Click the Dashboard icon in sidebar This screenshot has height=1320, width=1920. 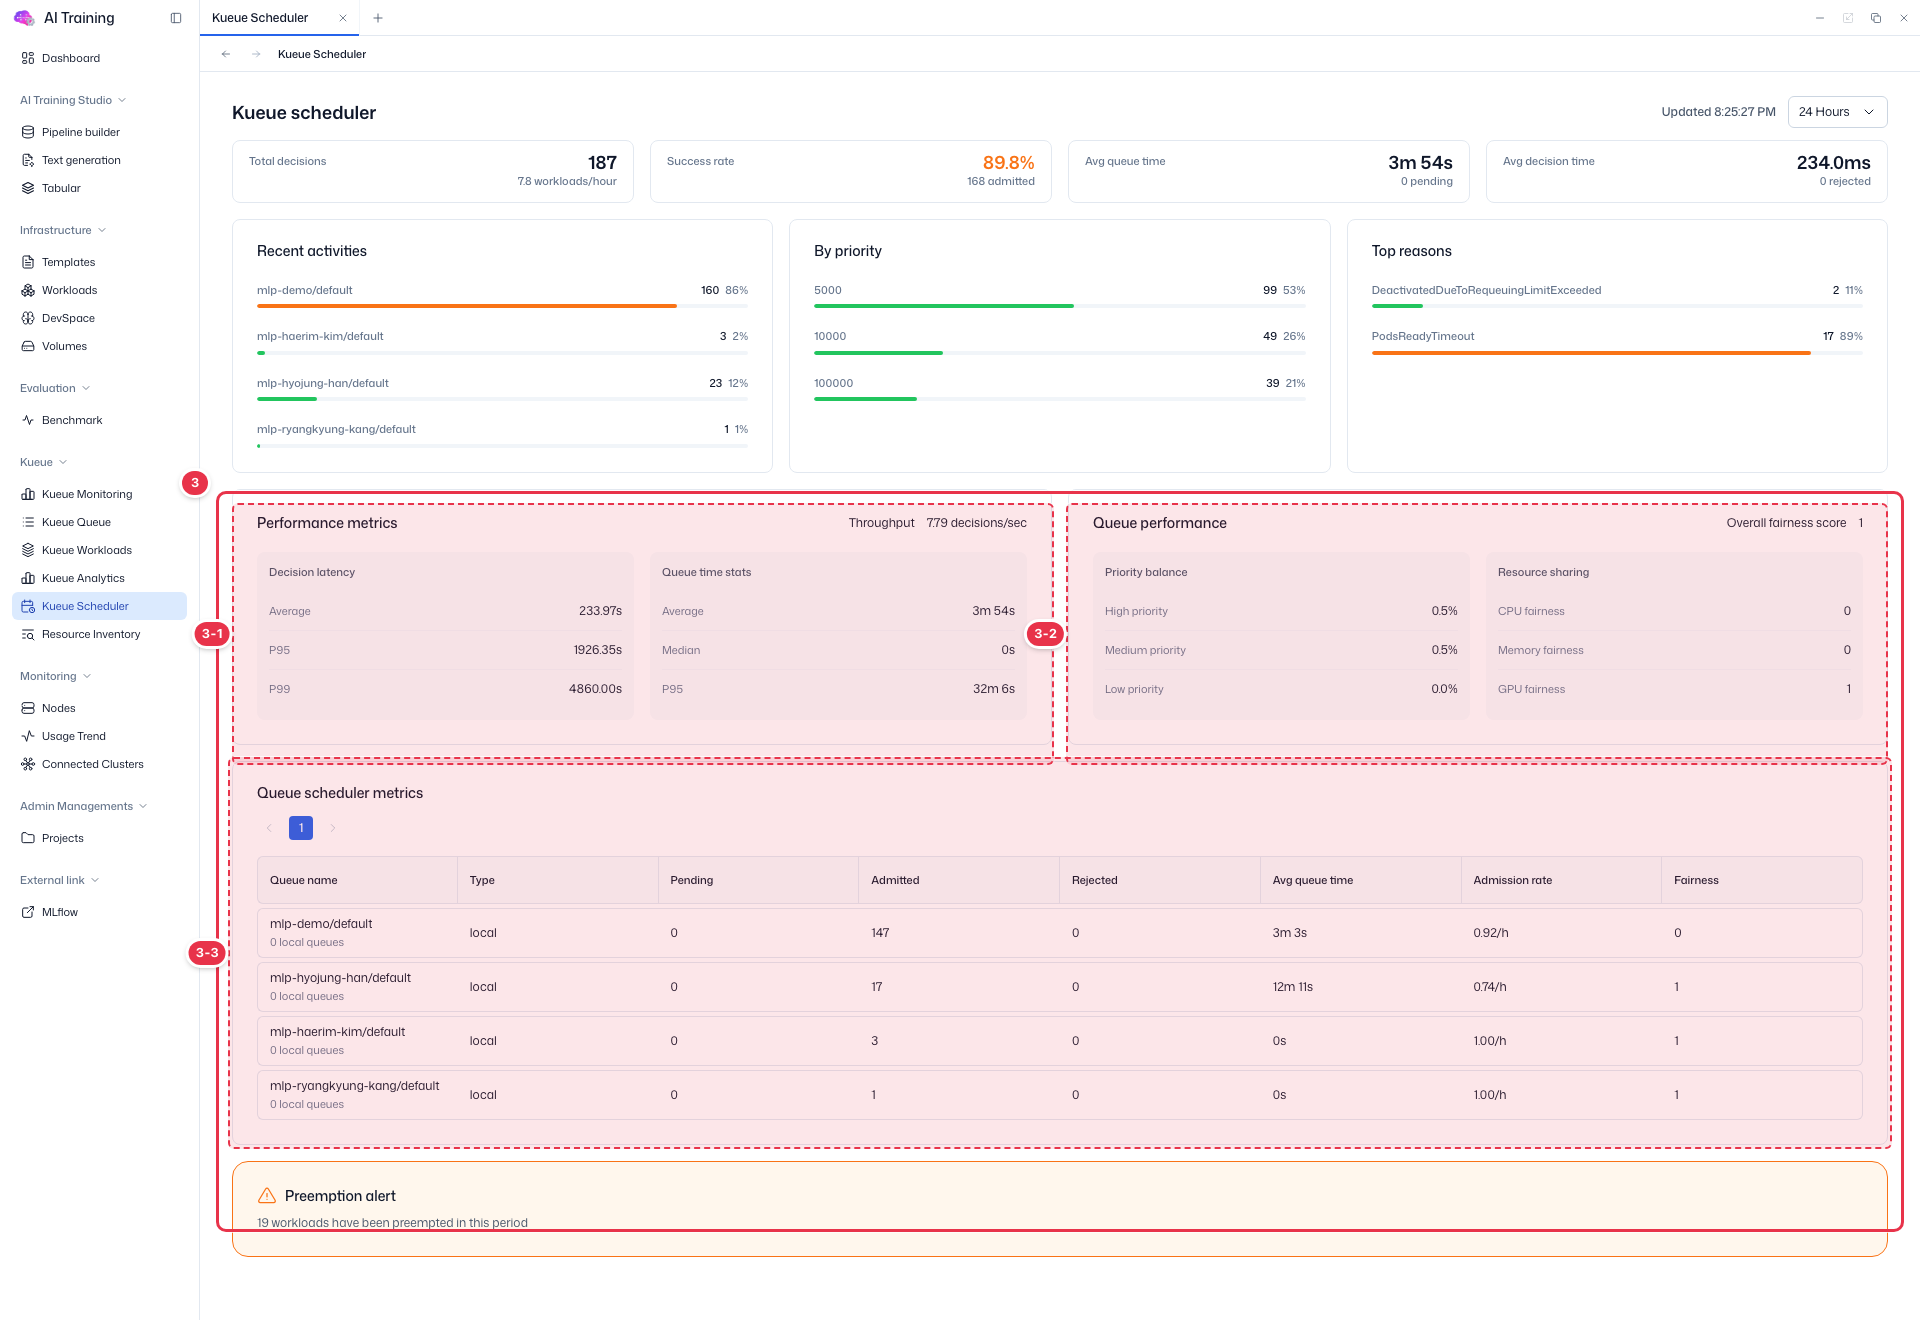click(x=28, y=58)
